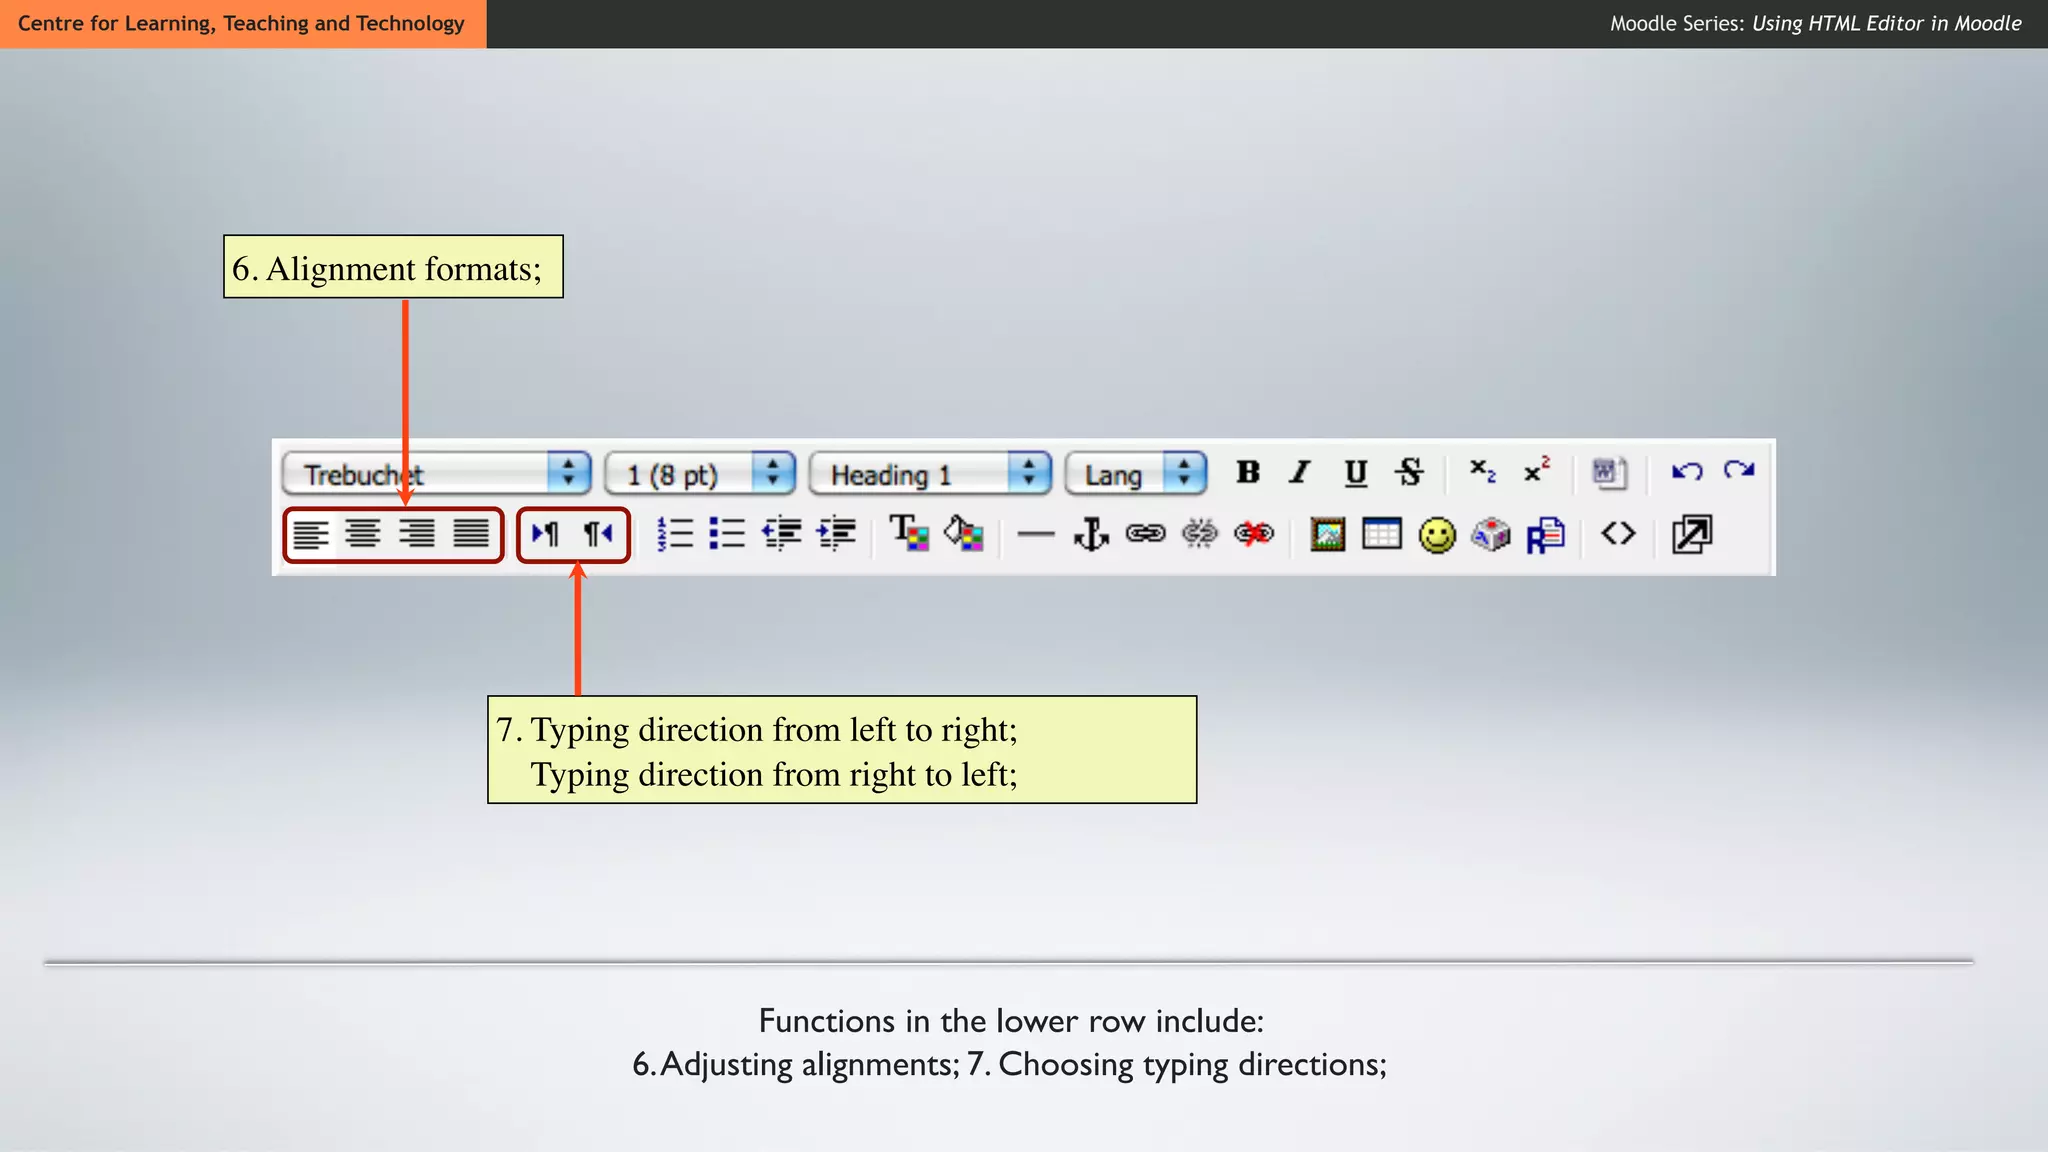This screenshot has width=2048, height=1152.
Task: Center align the text
Action: point(363,535)
